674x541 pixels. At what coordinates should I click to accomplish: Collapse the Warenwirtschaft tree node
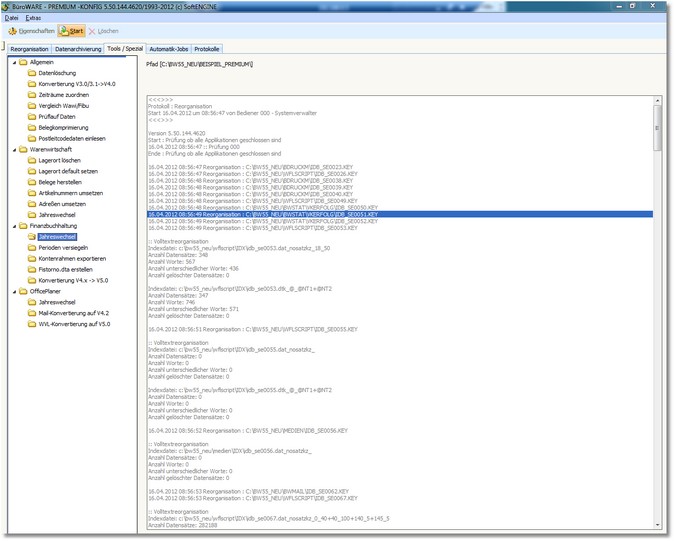(x=13, y=149)
